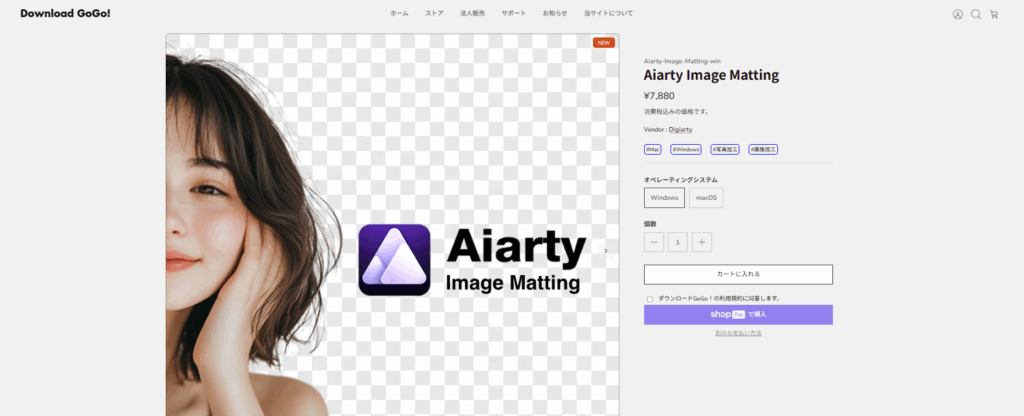
Task: Open the 法人販売 menu item
Action: (x=472, y=13)
